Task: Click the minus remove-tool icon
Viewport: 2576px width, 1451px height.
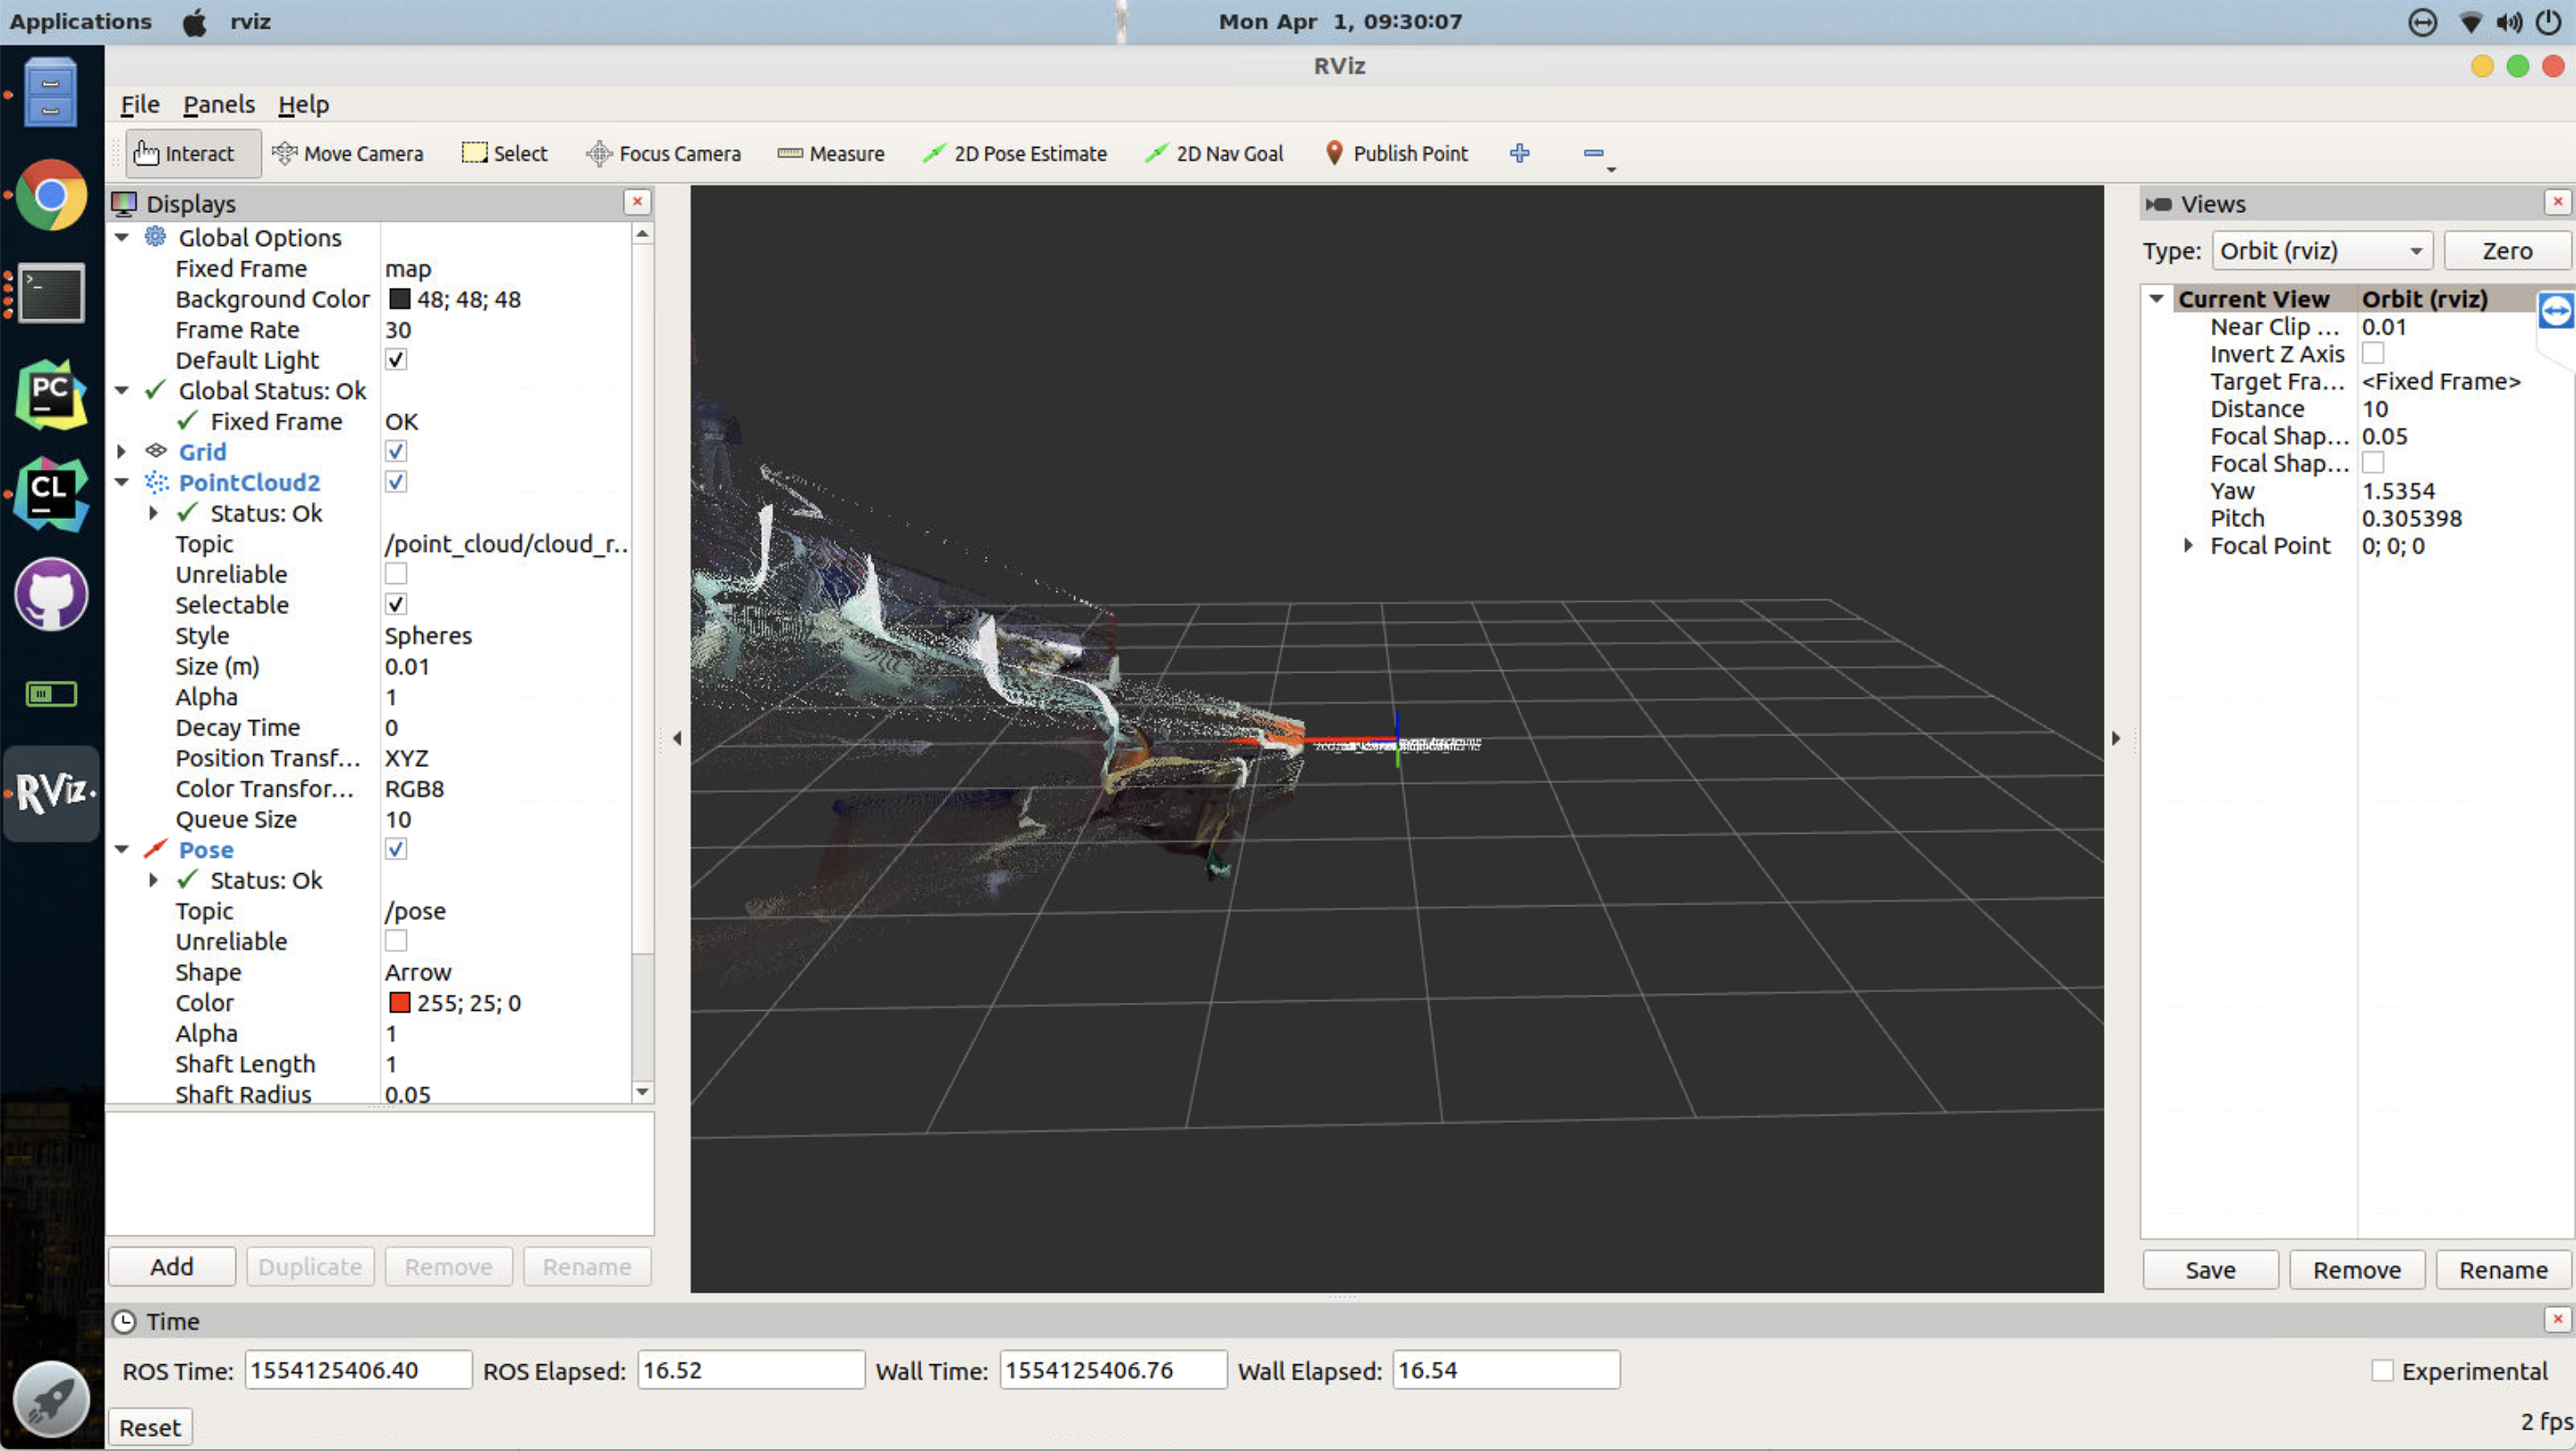Action: point(1593,153)
